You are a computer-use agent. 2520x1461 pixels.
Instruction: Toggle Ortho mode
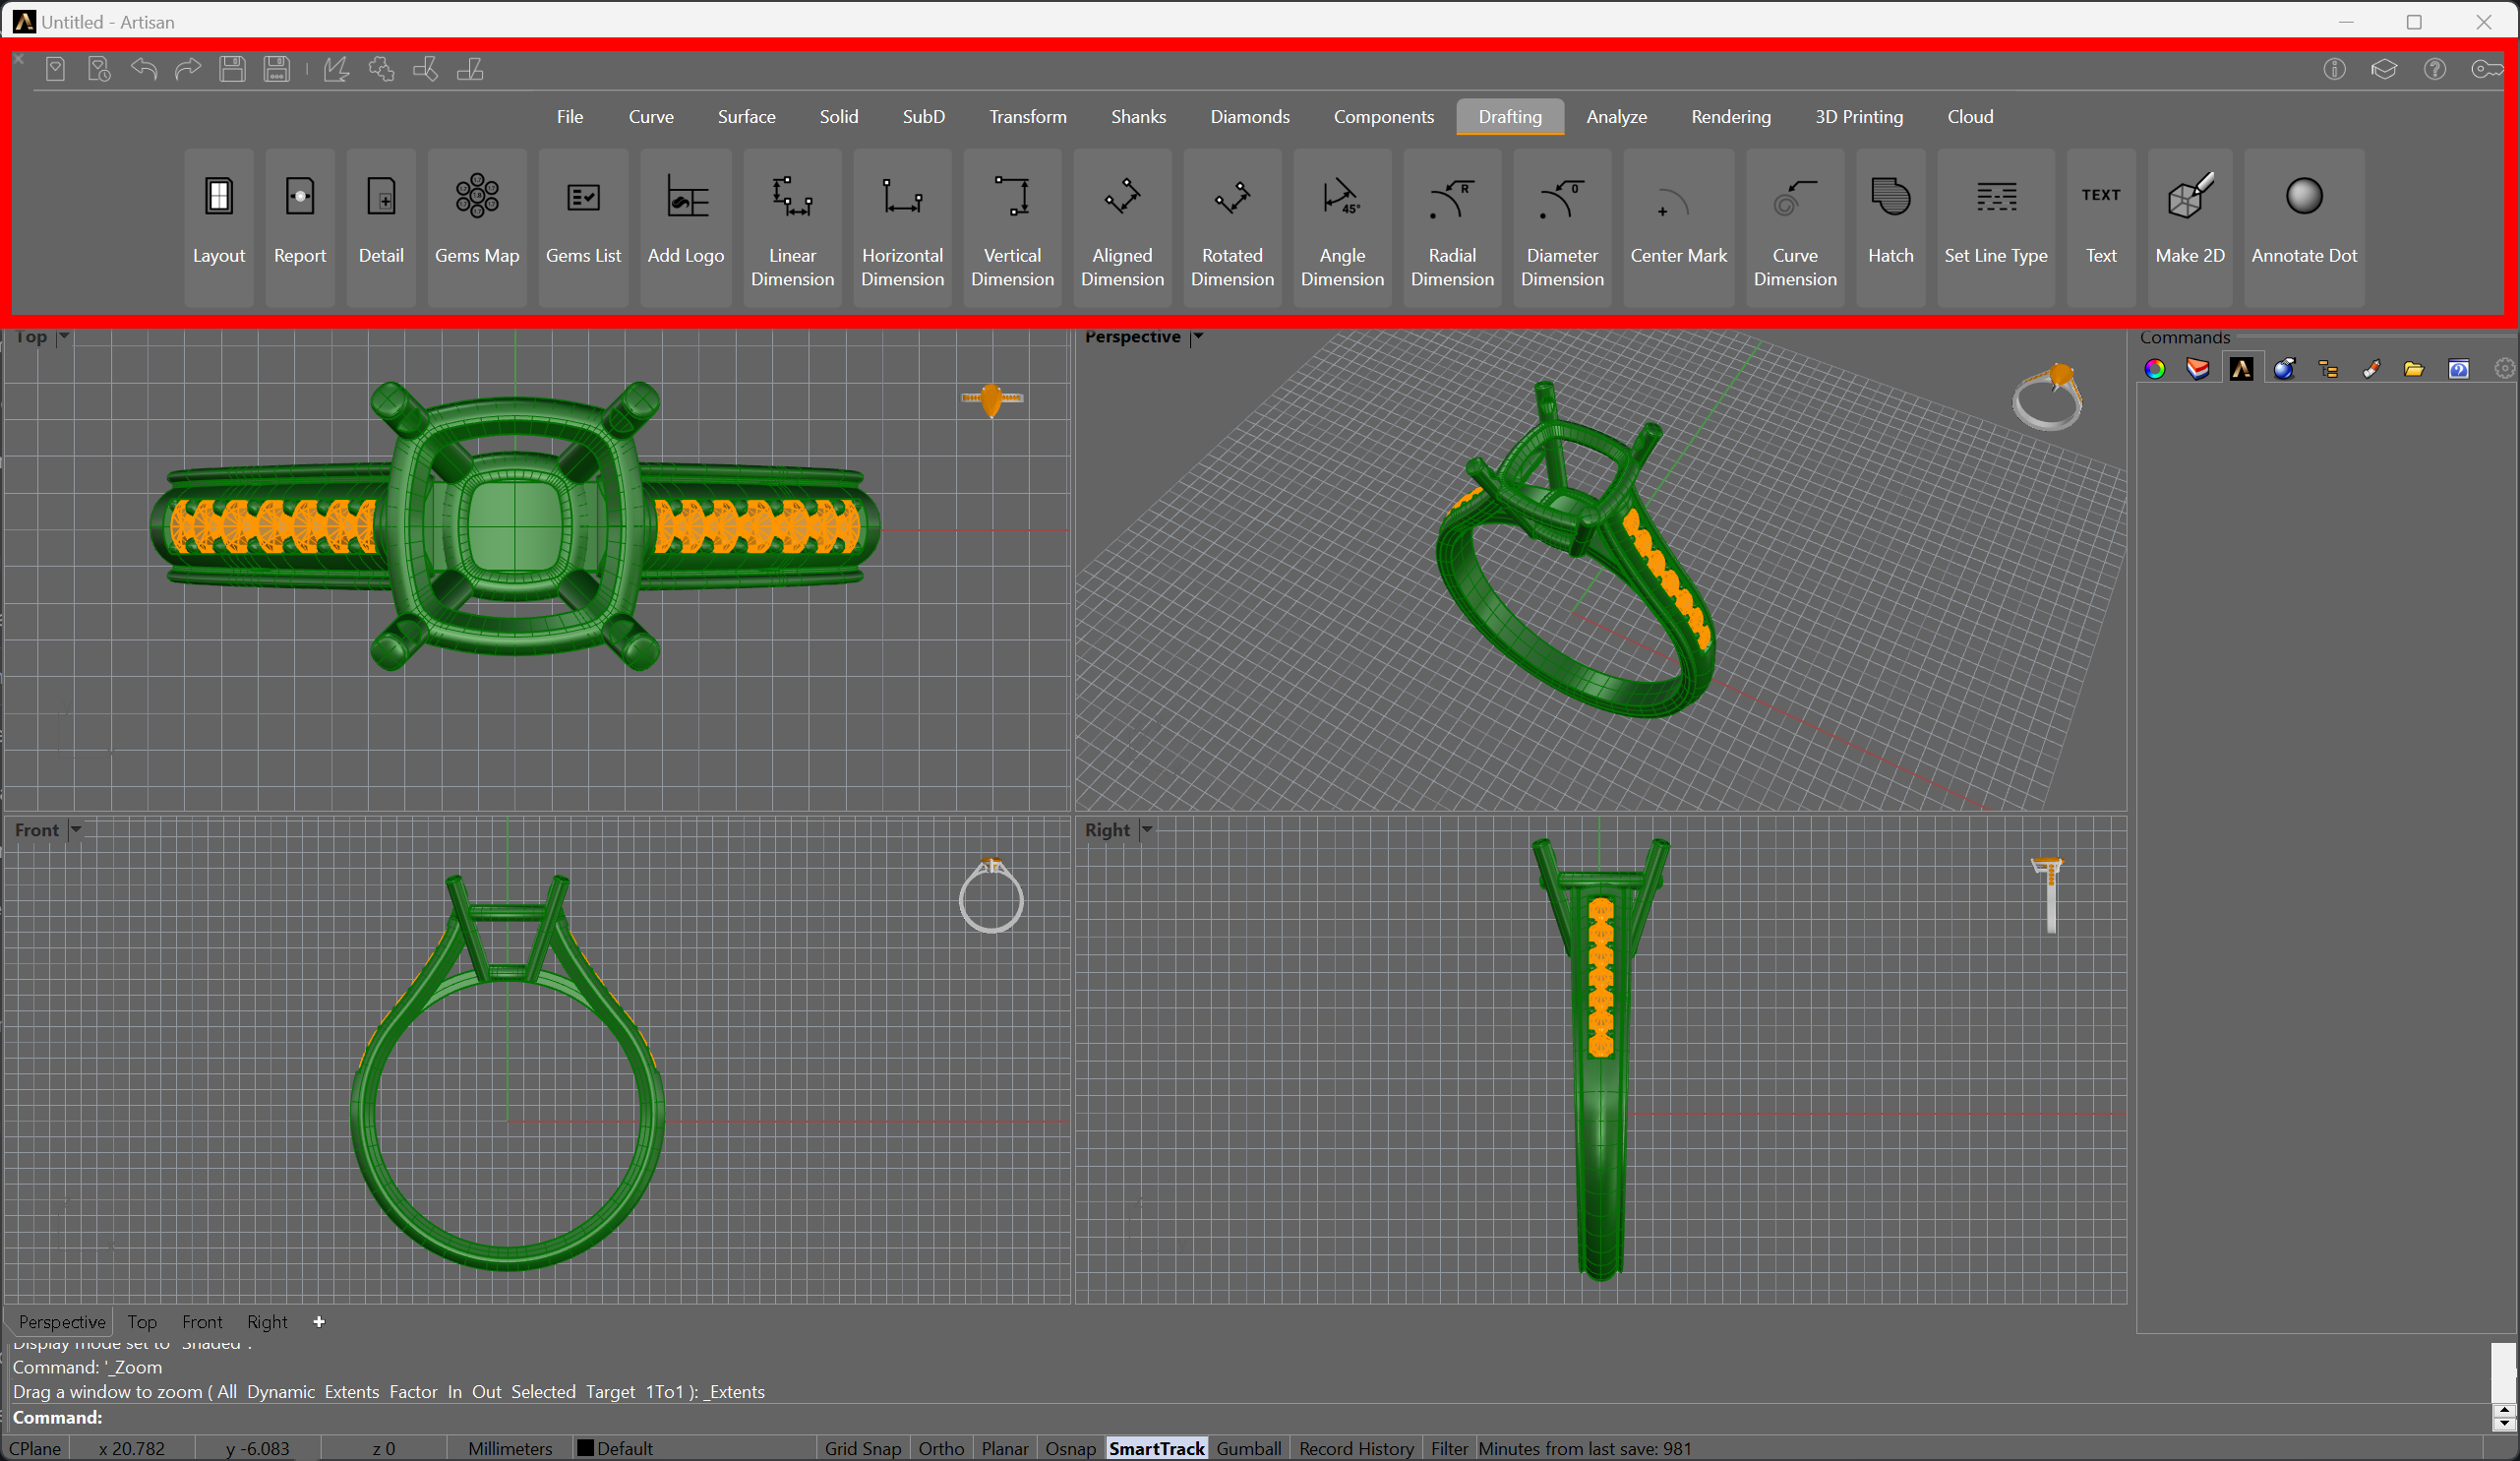pos(941,1448)
